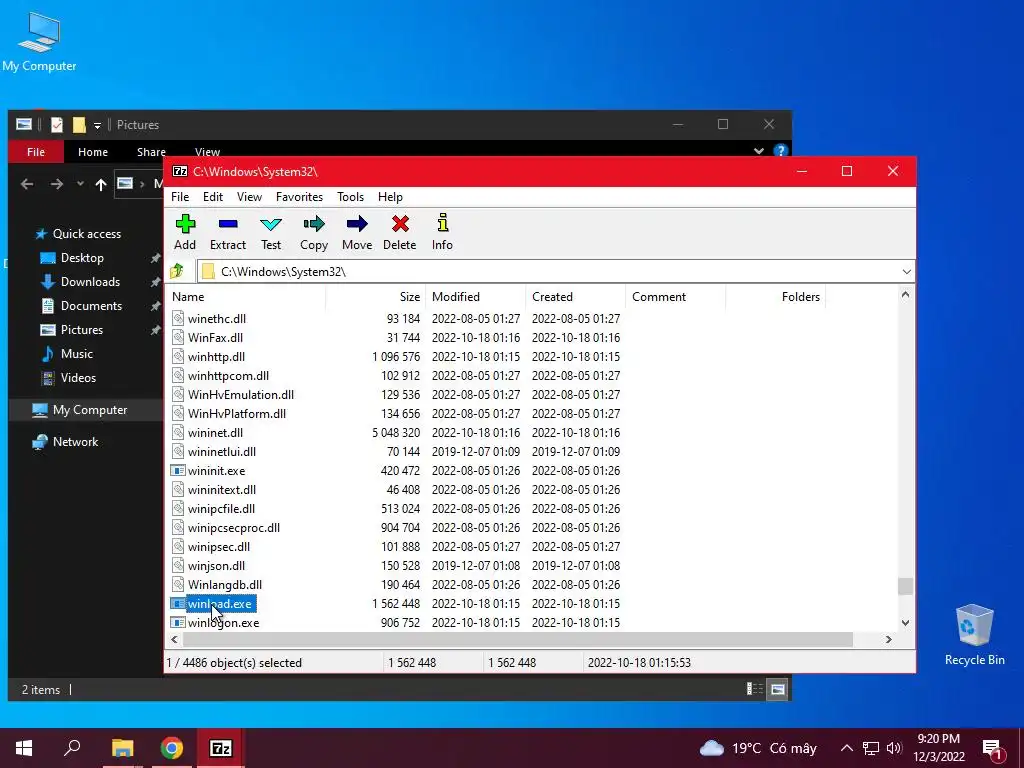
Task: Select winethc.dll in the file list
Action: (x=217, y=319)
